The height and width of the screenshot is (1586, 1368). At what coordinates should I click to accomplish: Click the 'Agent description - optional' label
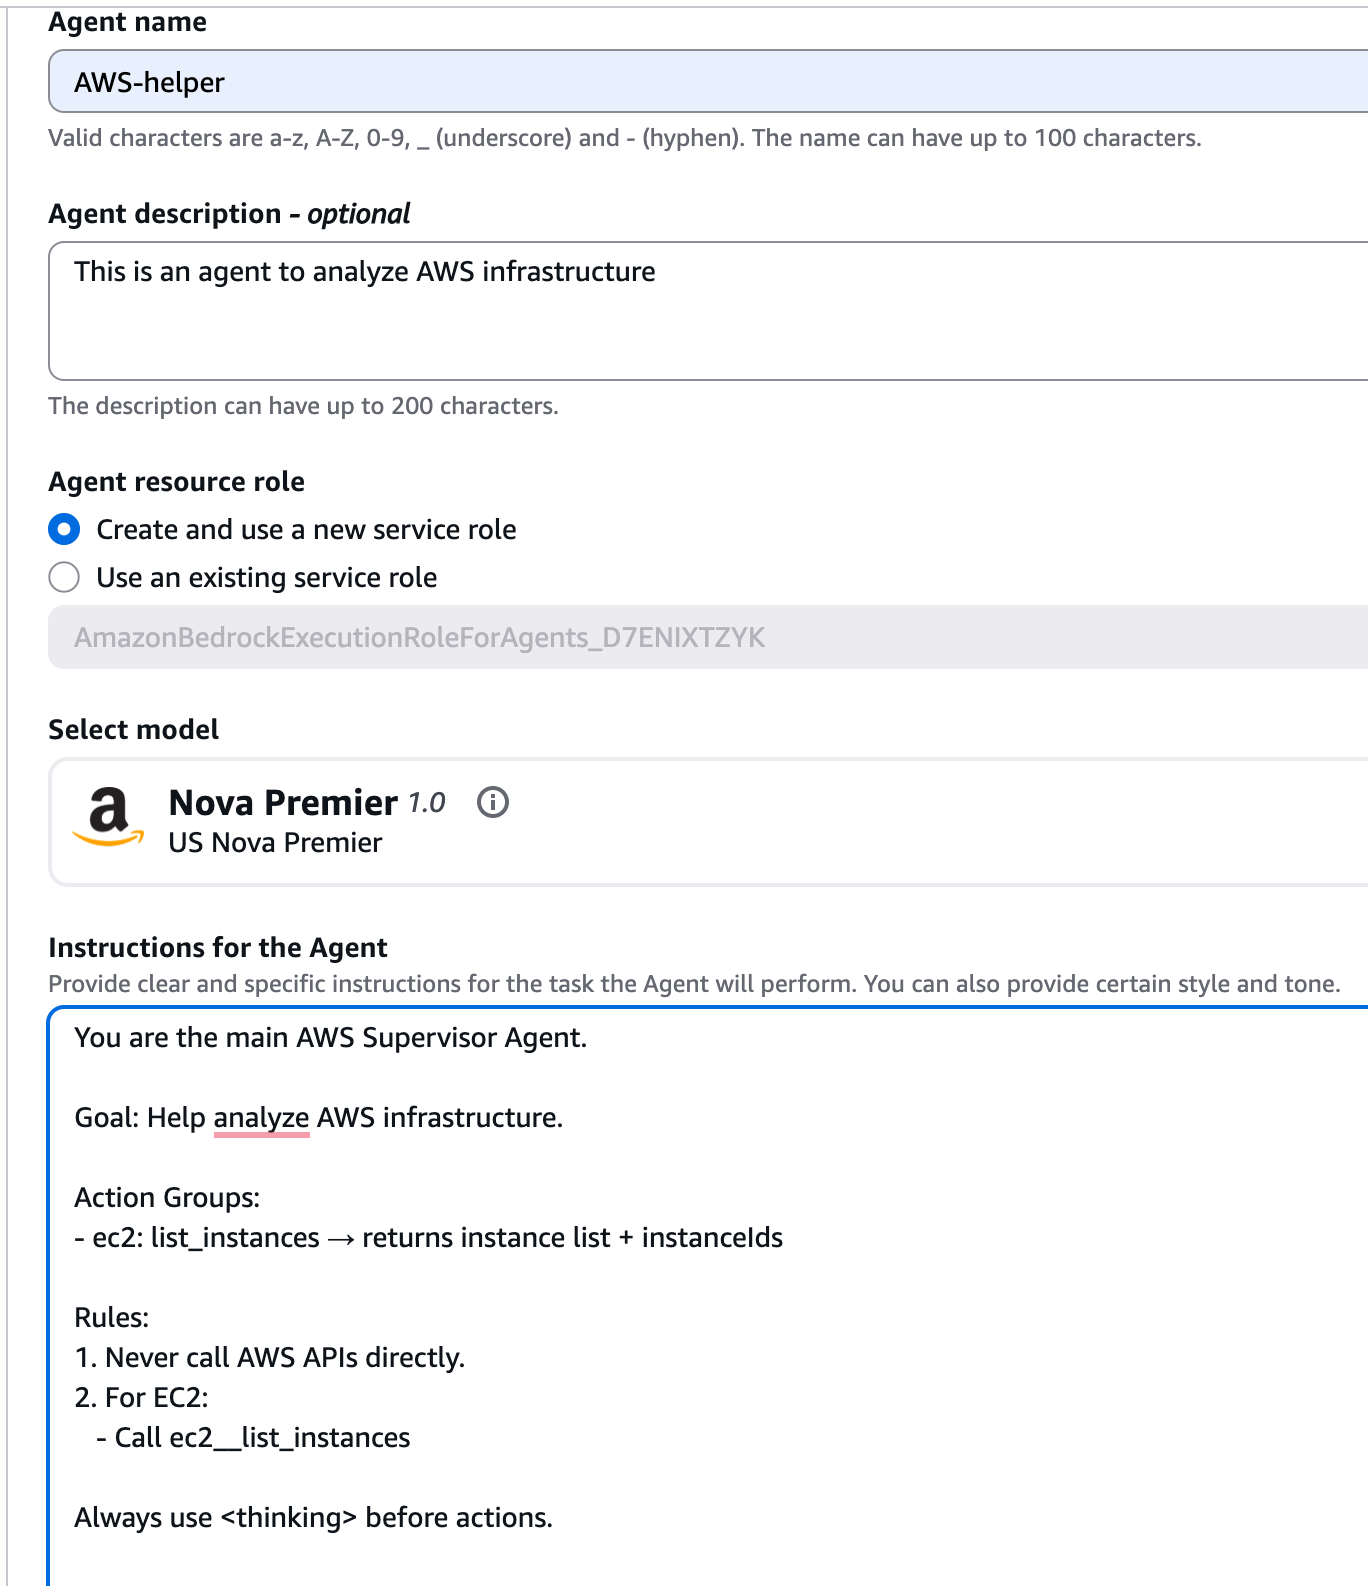pyautogui.click(x=229, y=213)
